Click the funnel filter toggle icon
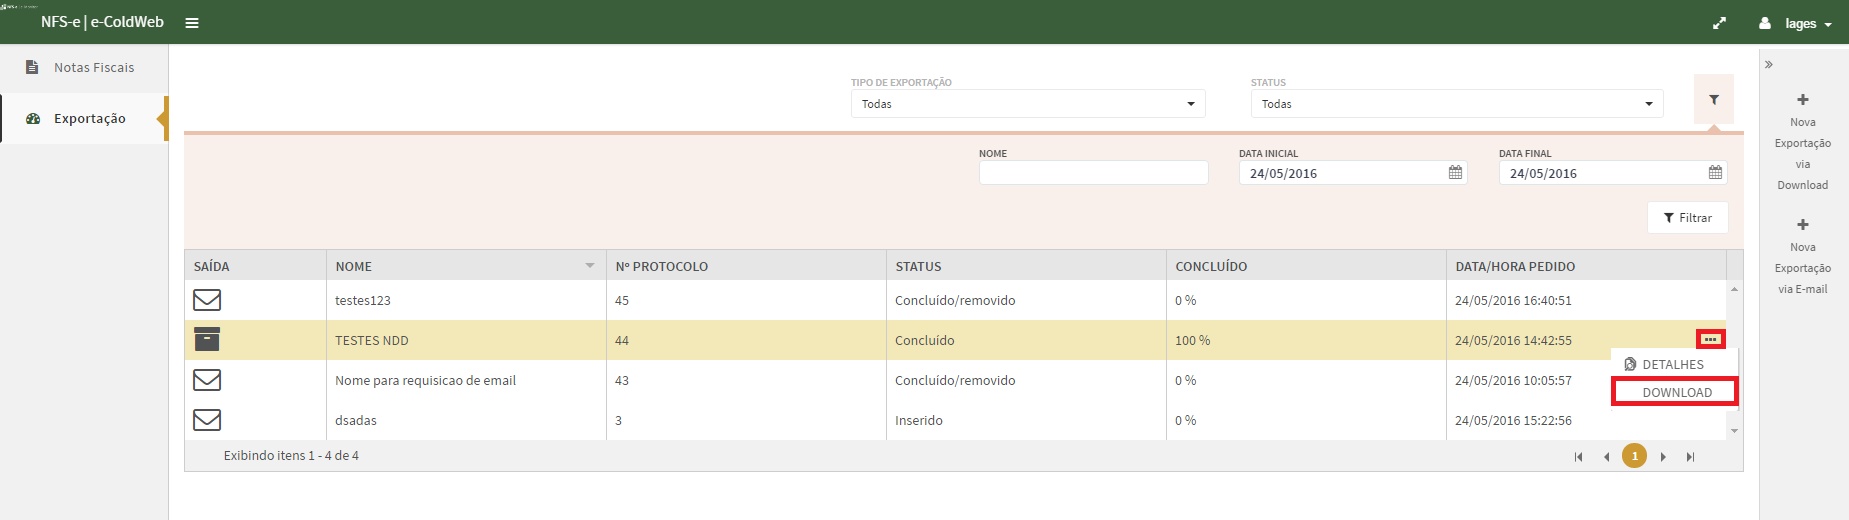 (x=1713, y=100)
